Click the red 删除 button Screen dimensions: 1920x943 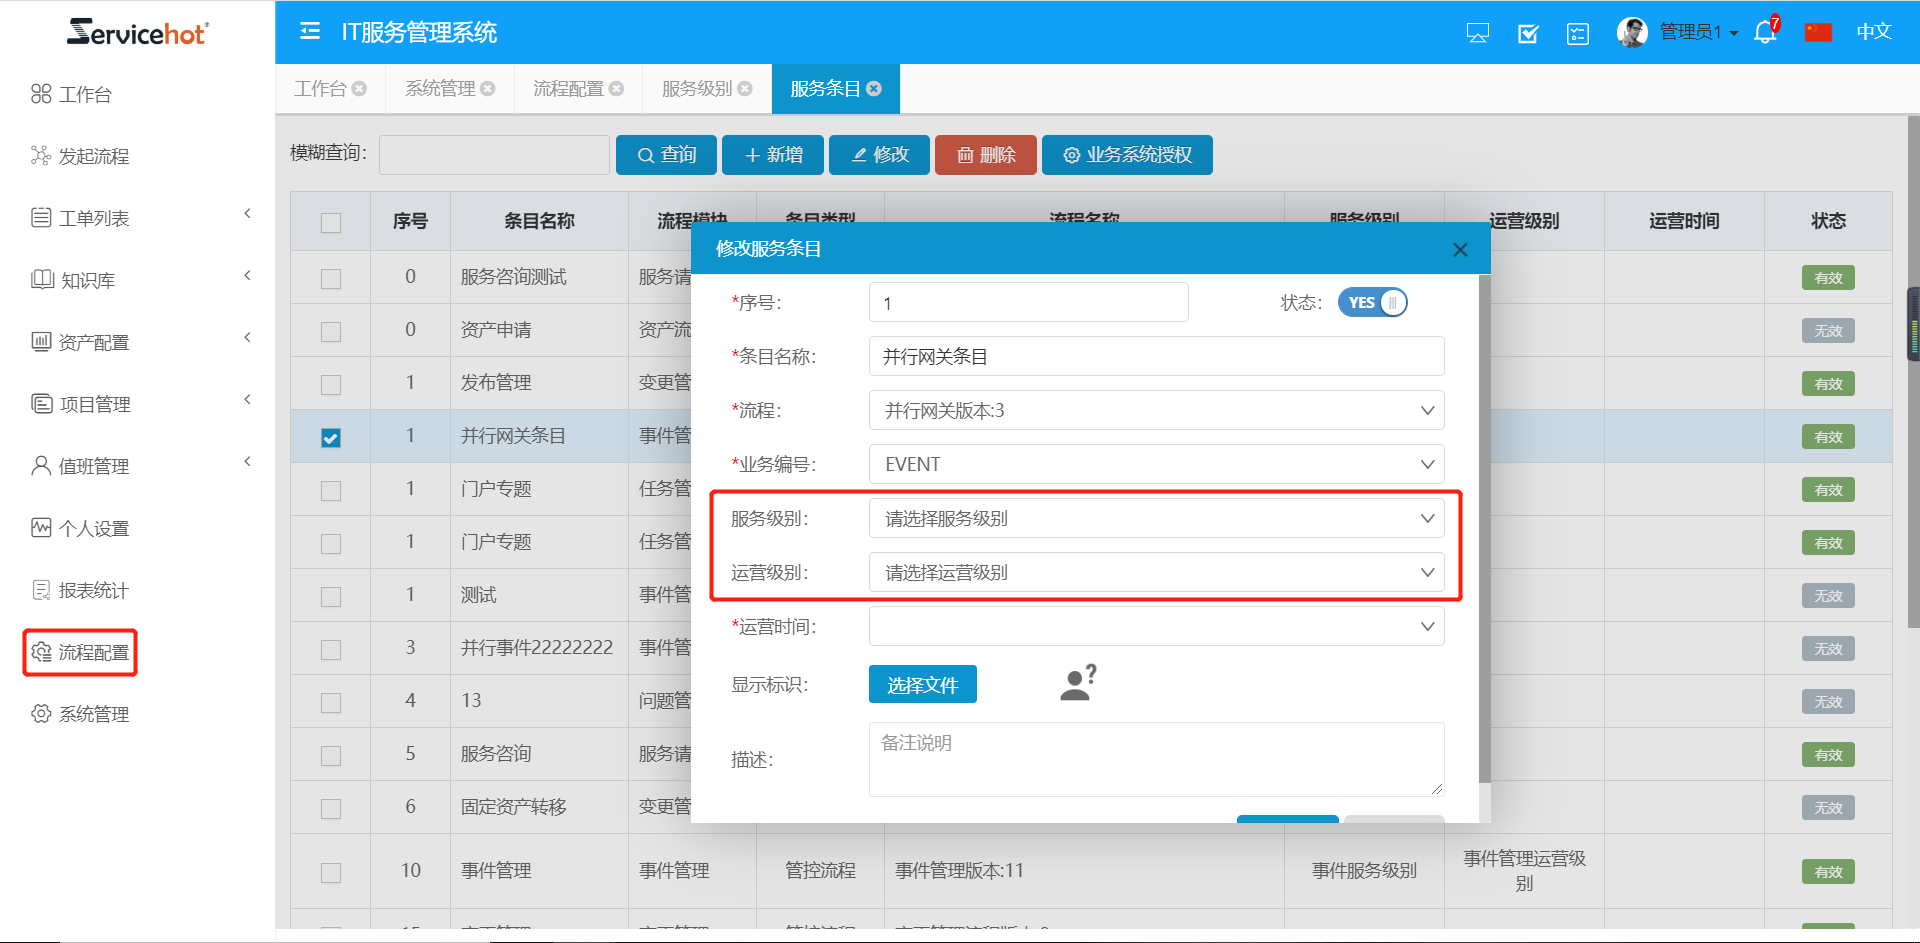(x=985, y=155)
